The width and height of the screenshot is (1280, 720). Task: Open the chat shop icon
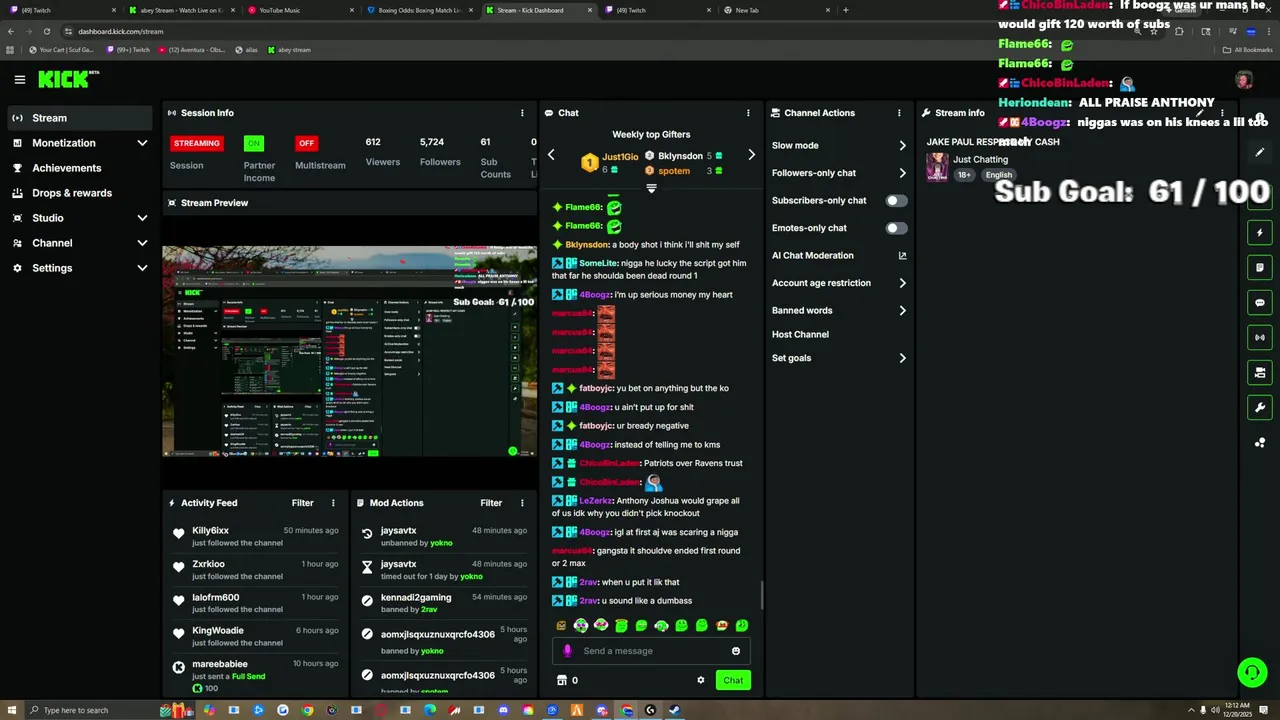(561, 680)
